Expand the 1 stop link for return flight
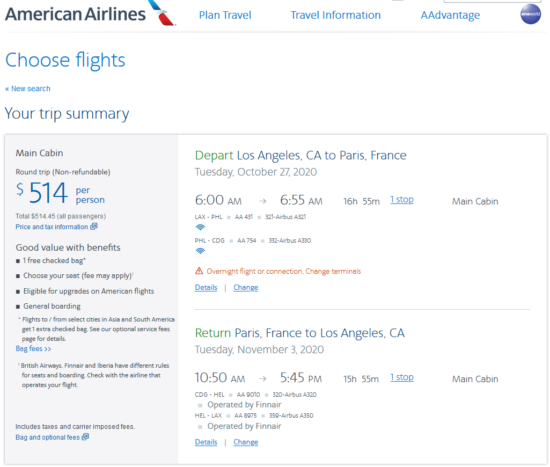The height and width of the screenshot is (467, 550). click(x=402, y=377)
